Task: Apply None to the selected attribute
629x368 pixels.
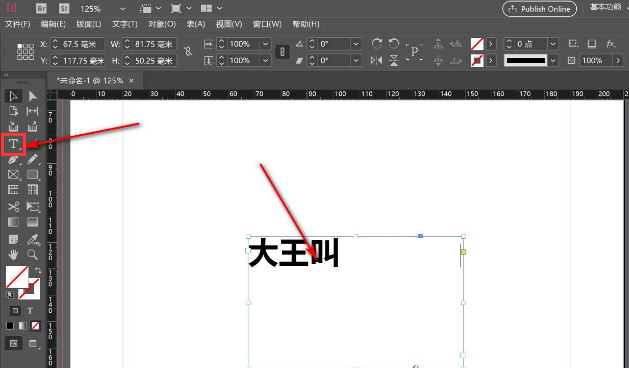Action: [x=36, y=326]
